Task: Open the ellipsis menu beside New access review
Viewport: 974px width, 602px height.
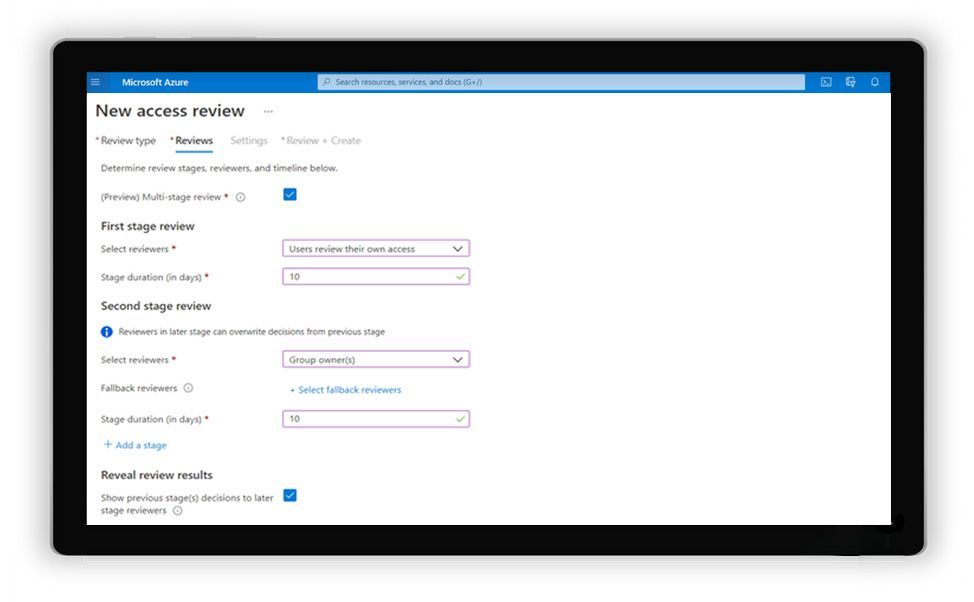Action: click(268, 112)
